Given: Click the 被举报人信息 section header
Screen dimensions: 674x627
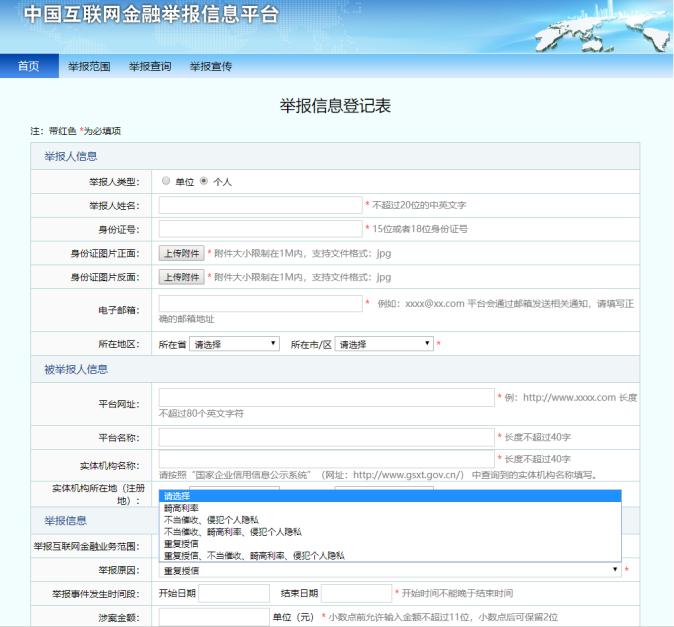Looking at the screenshot, I should pos(76,369).
